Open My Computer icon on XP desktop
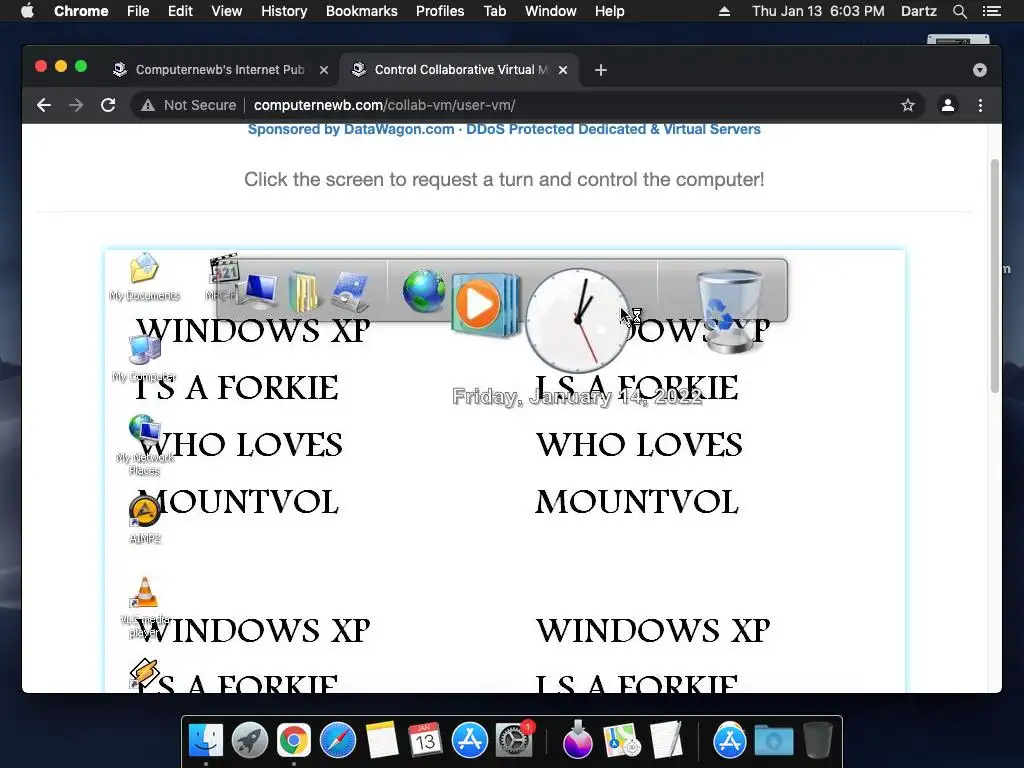1024x768 pixels. [145, 351]
